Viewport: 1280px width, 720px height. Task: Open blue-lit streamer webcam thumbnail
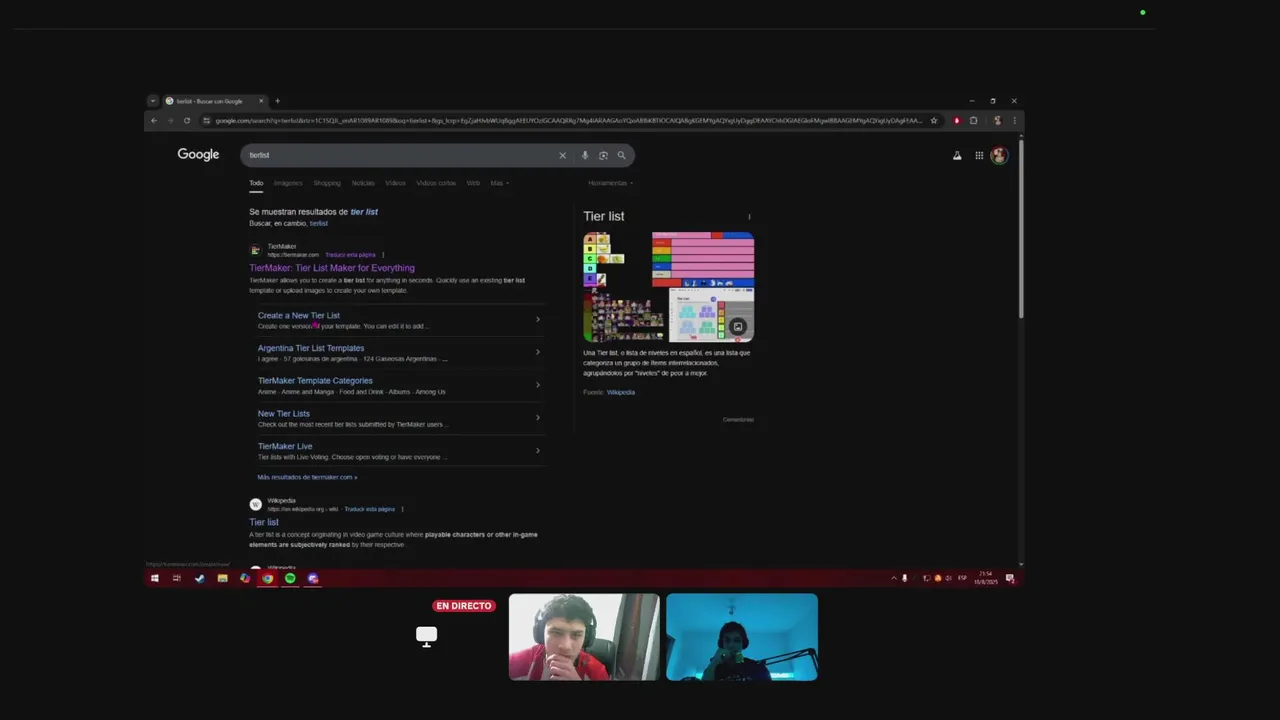(742, 637)
